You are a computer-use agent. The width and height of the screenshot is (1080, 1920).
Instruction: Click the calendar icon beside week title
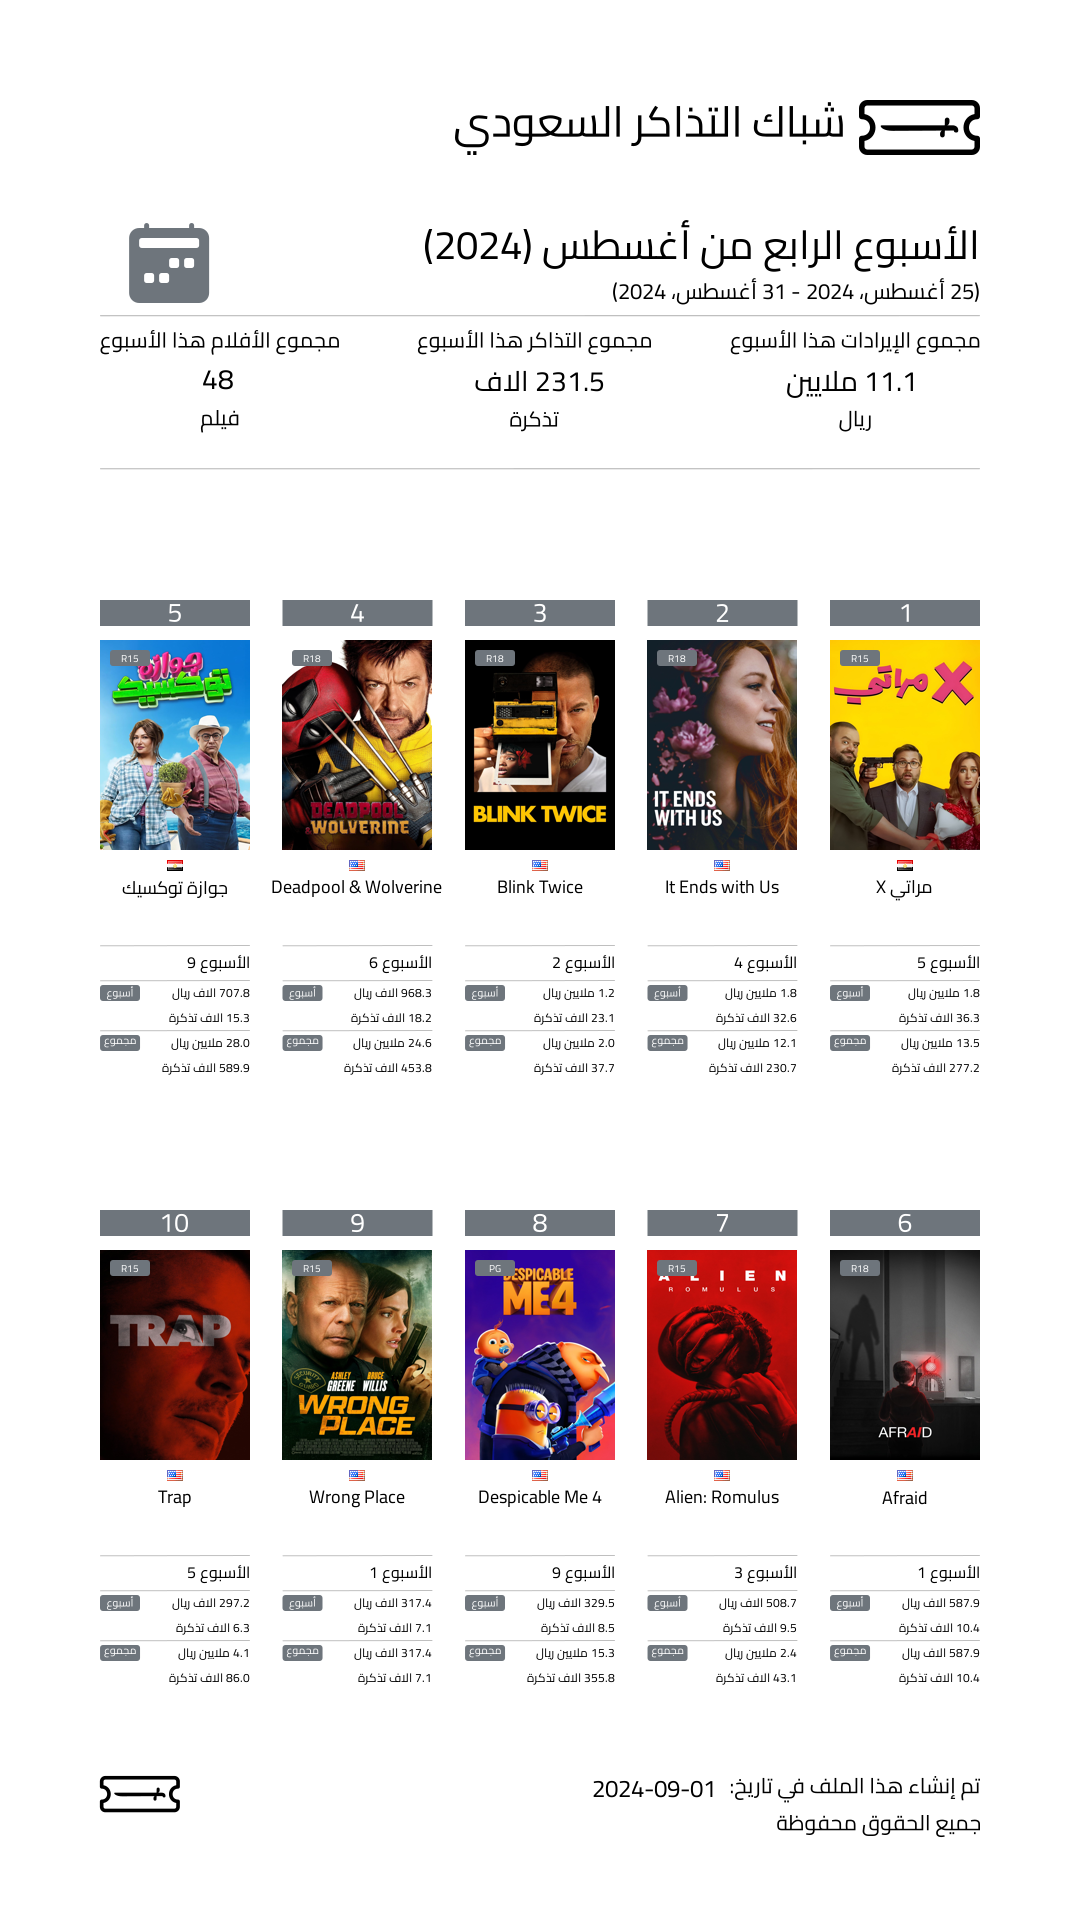(169, 264)
